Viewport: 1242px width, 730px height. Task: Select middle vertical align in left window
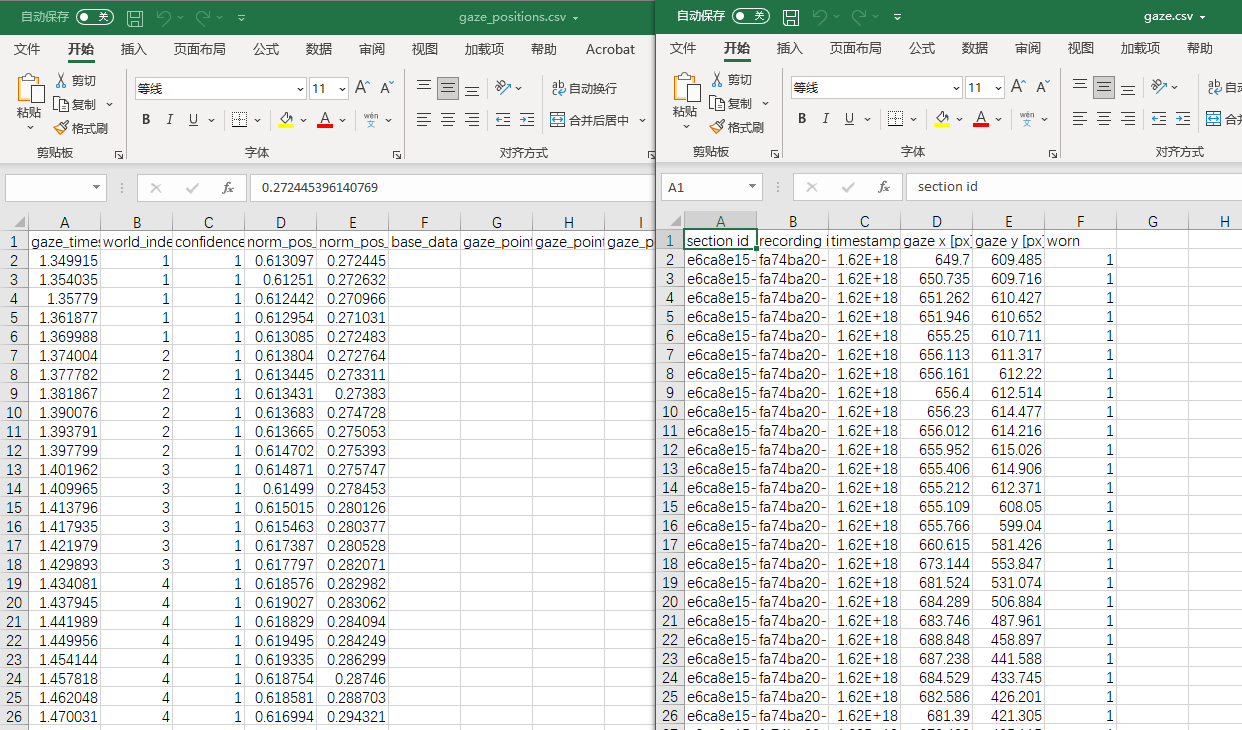tap(448, 88)
